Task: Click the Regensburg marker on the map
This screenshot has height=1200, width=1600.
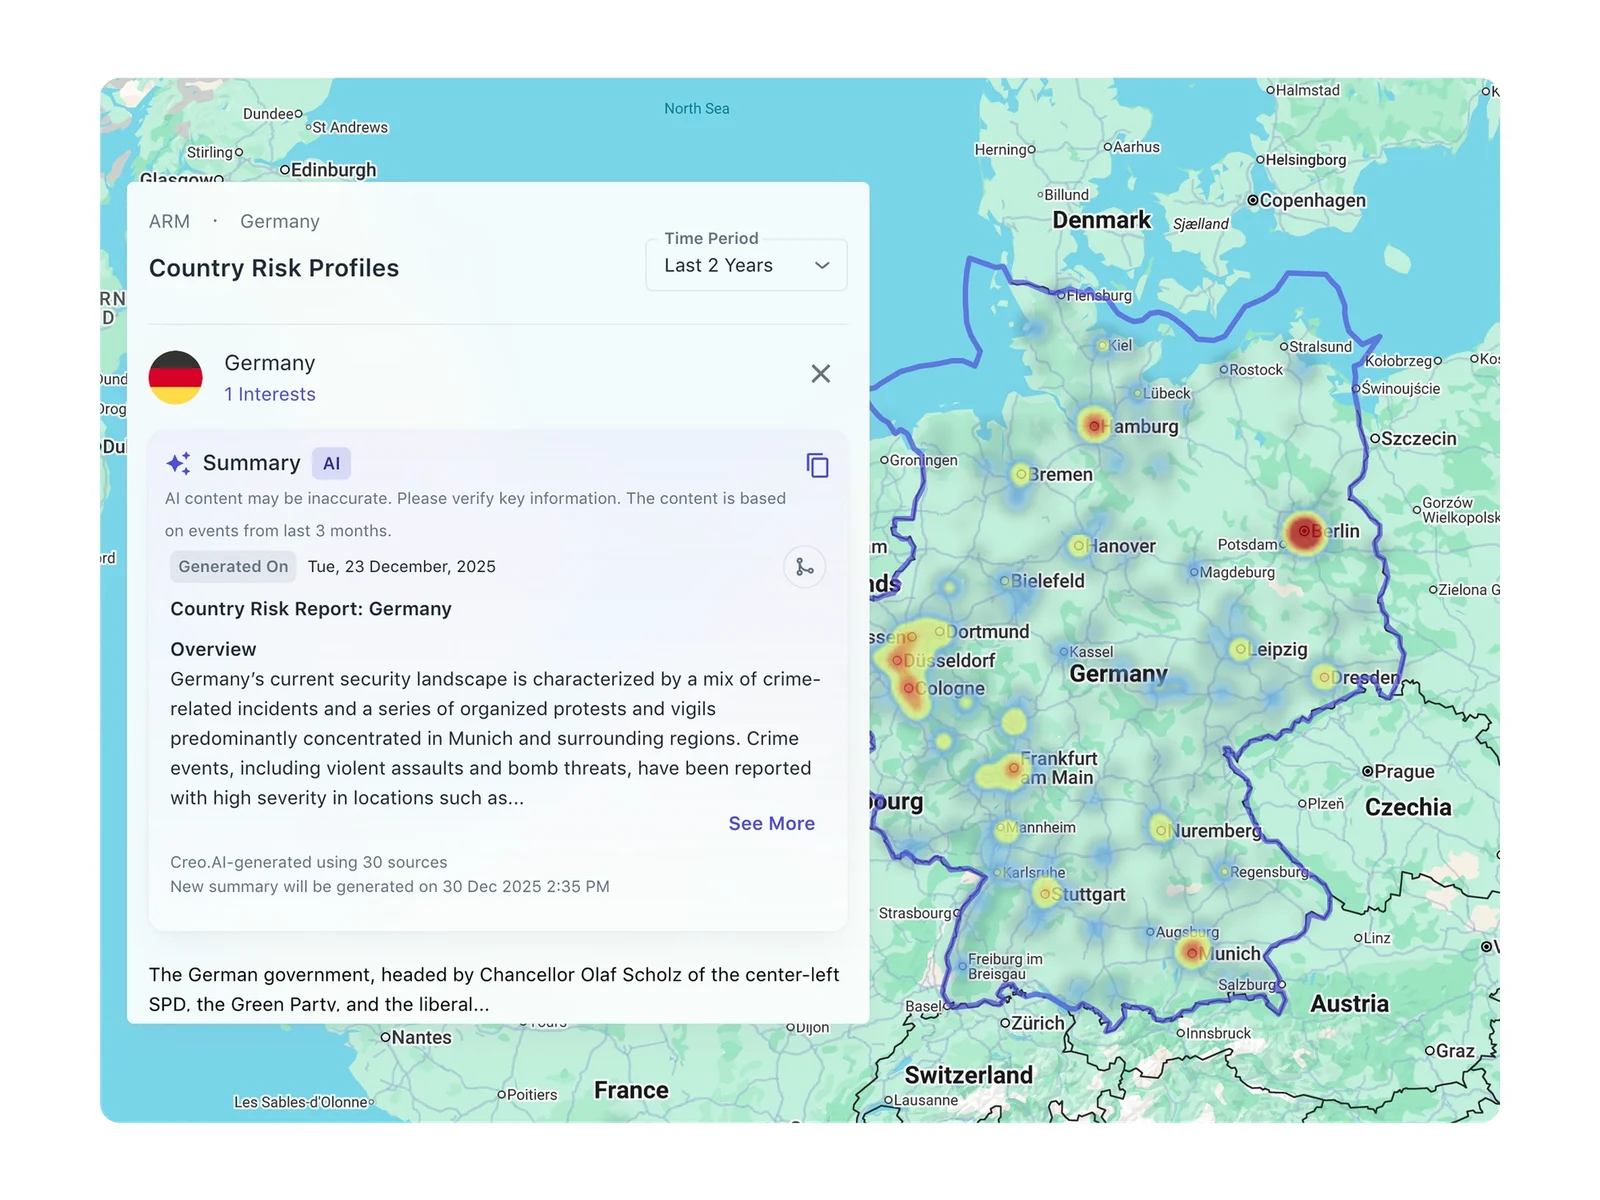Action: [1224, 872]
